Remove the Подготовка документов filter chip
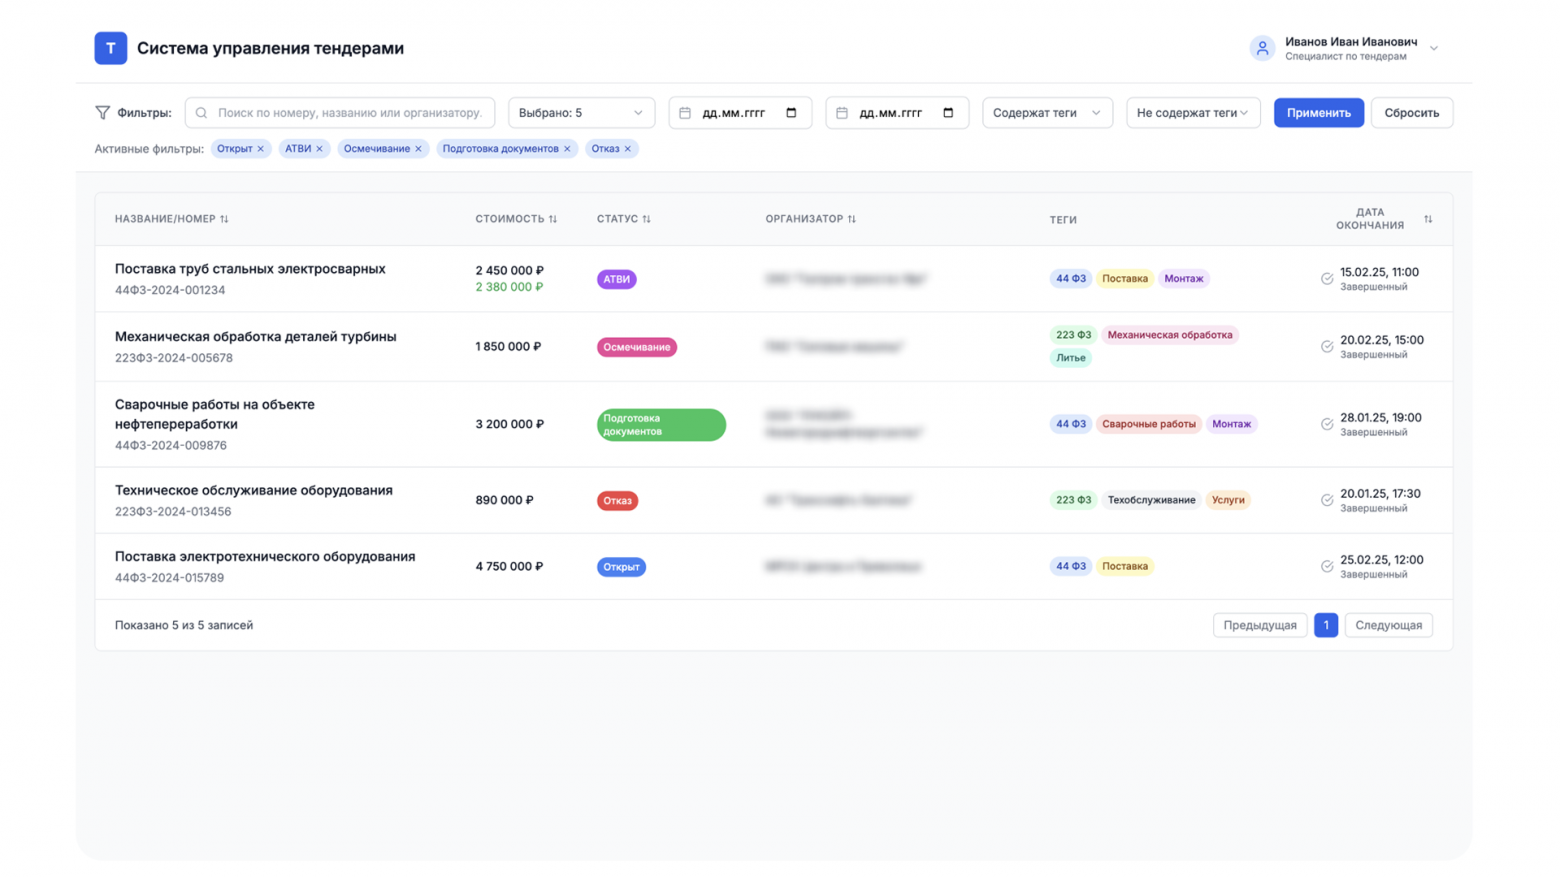Image resolution: width=1560 pixels, height=877 pixels. pos(567,149)
